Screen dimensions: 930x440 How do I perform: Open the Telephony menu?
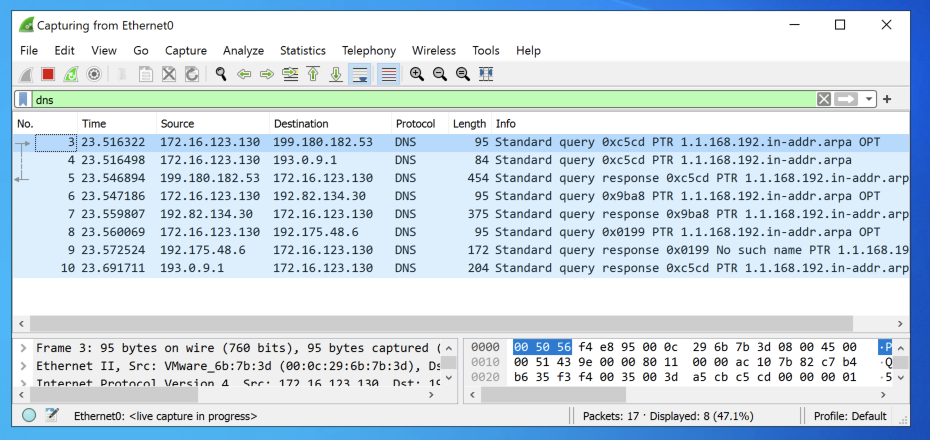click(x=368, y=50)
